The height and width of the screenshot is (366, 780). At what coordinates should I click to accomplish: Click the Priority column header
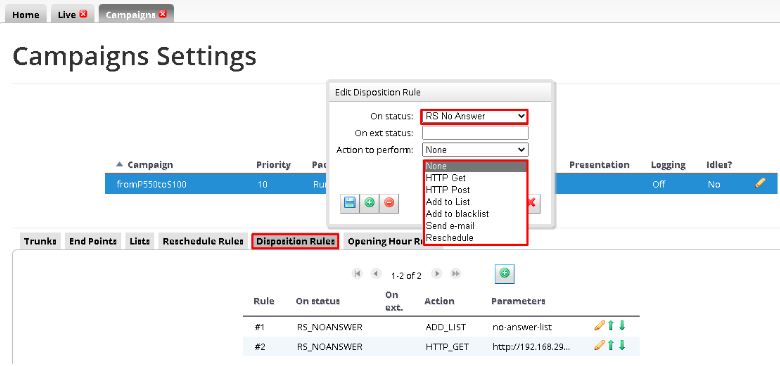pos(273,165)
